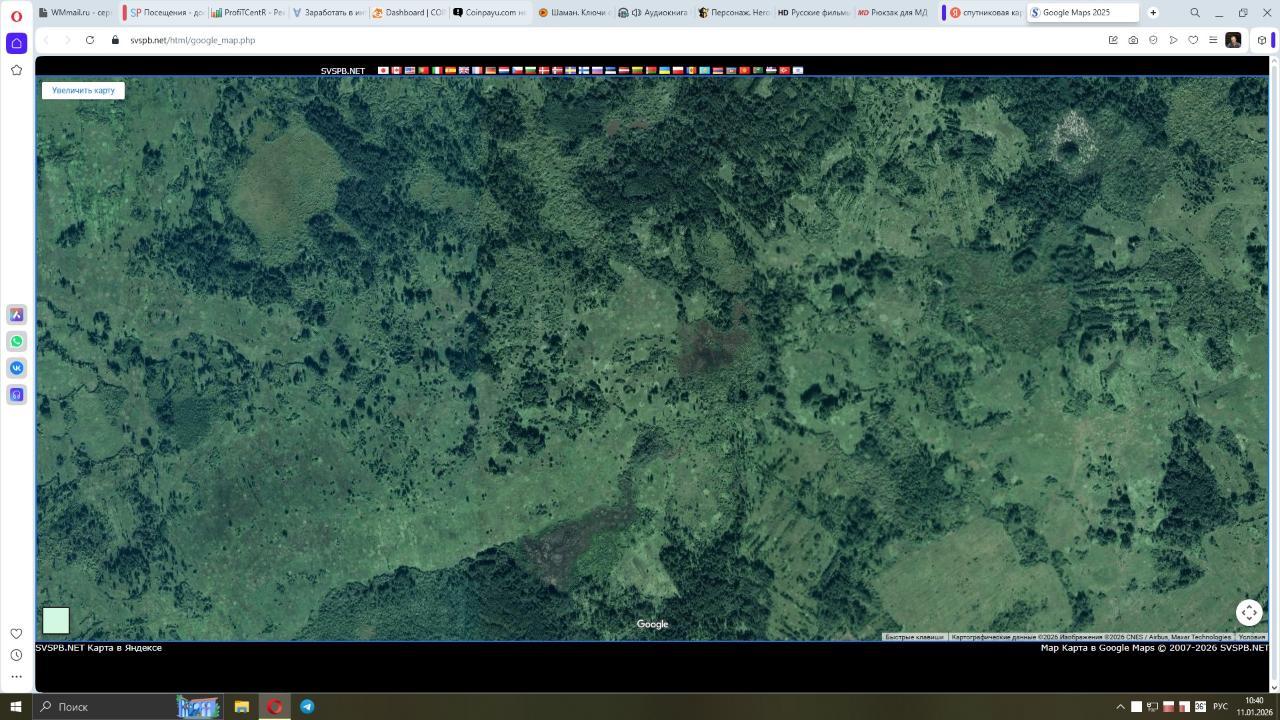Click Telegram icon in the taskbar
The image size is (1280, 720).
pos(307,706)
